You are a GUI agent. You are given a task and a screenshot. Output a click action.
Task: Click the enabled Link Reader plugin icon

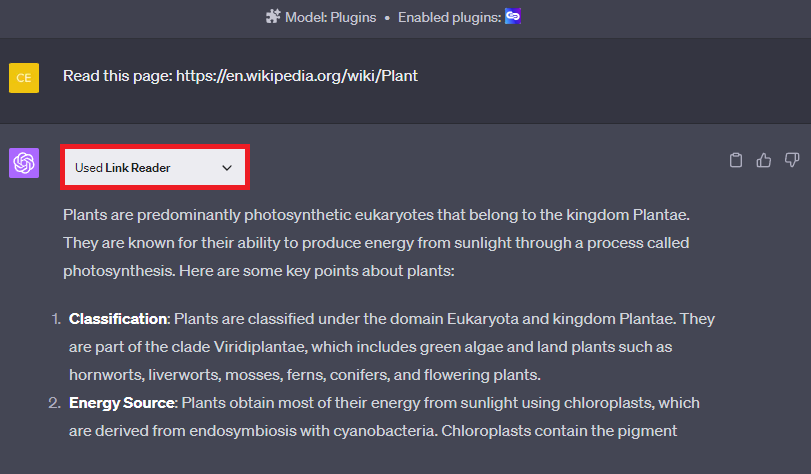pos(513,17)
